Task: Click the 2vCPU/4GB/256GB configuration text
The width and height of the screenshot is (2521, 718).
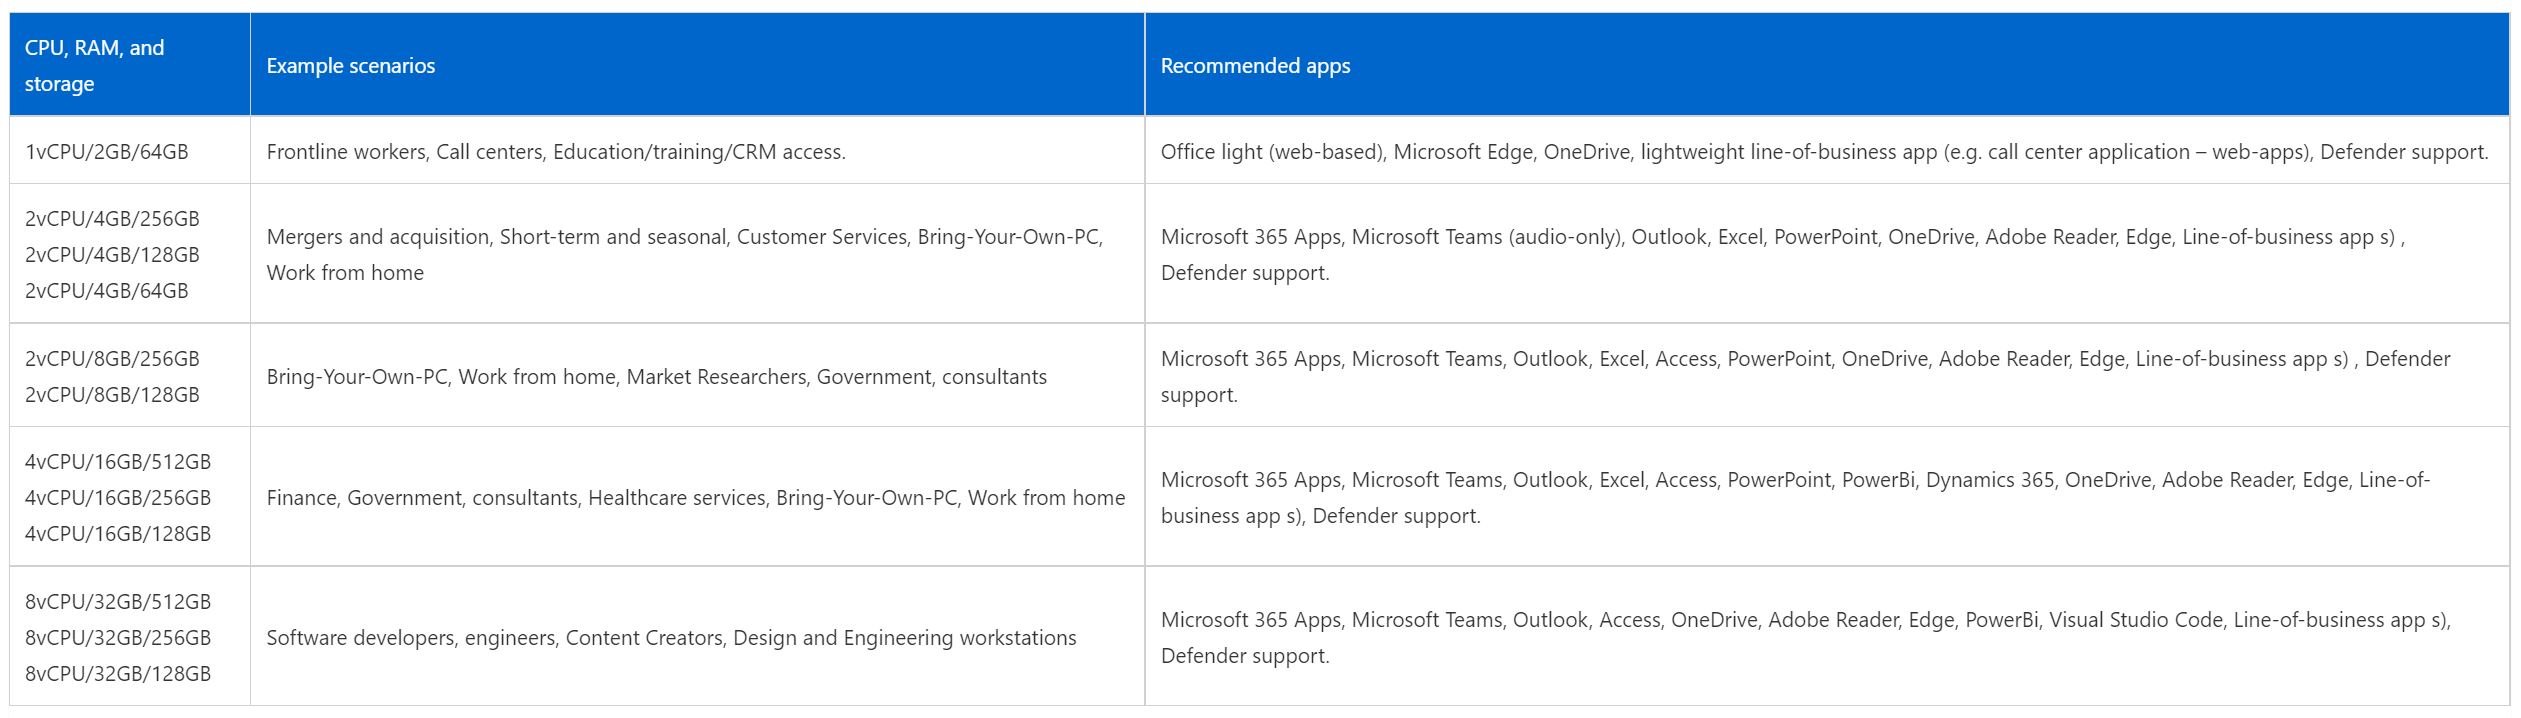Action: point(112,218)
